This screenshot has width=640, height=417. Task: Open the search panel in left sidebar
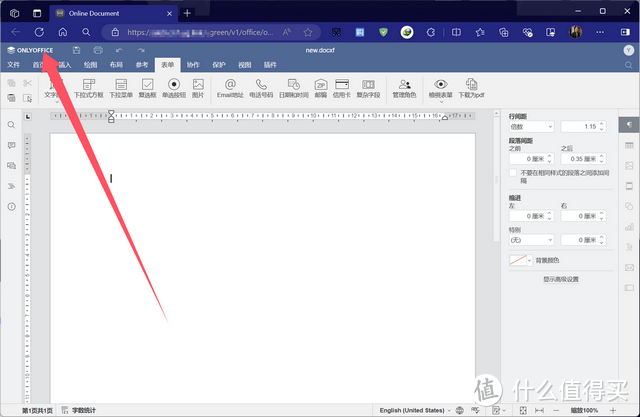click(11, 125)
